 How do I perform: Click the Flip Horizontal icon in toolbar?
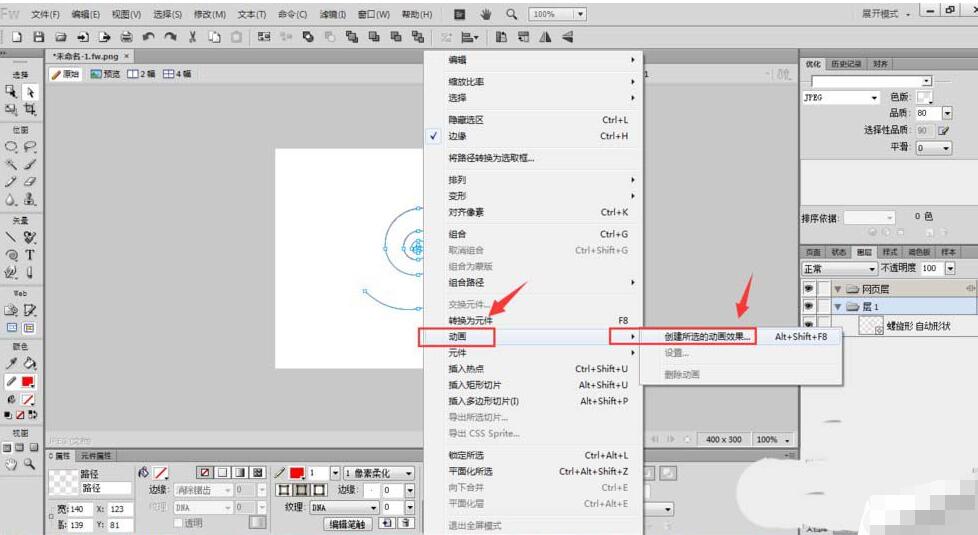click(546, 37)
